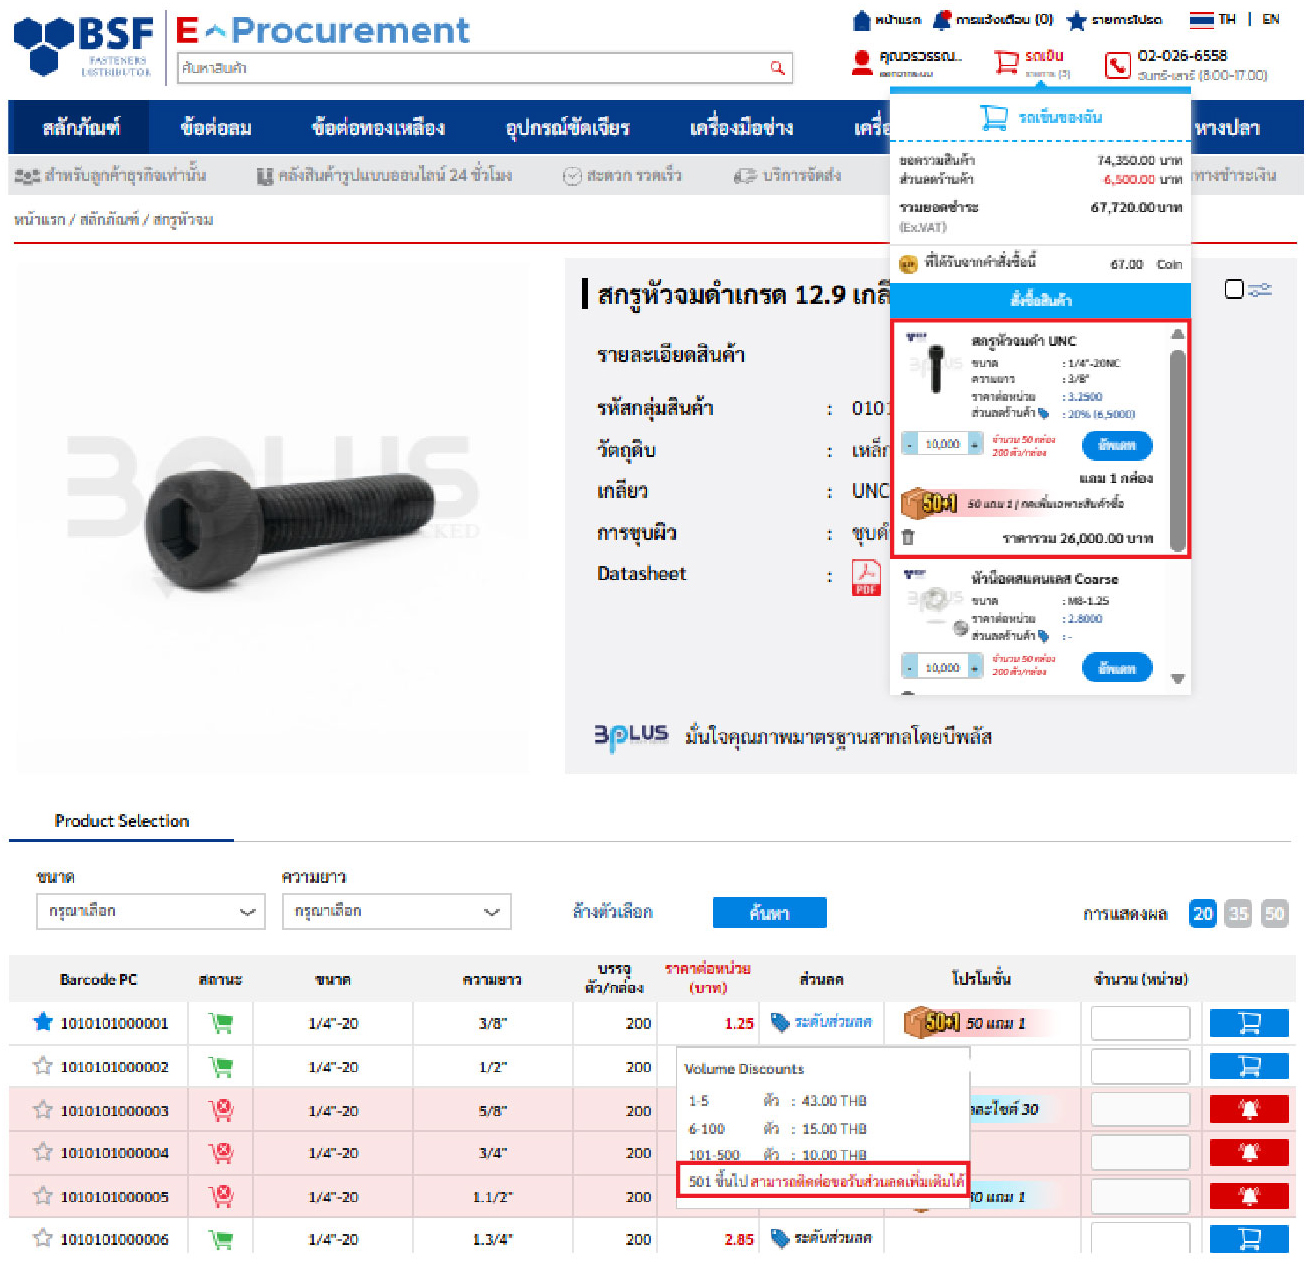This screenshot has height=1279, width=1310.
Task: Show 50 results per page
Action: tap(1274, 913)
